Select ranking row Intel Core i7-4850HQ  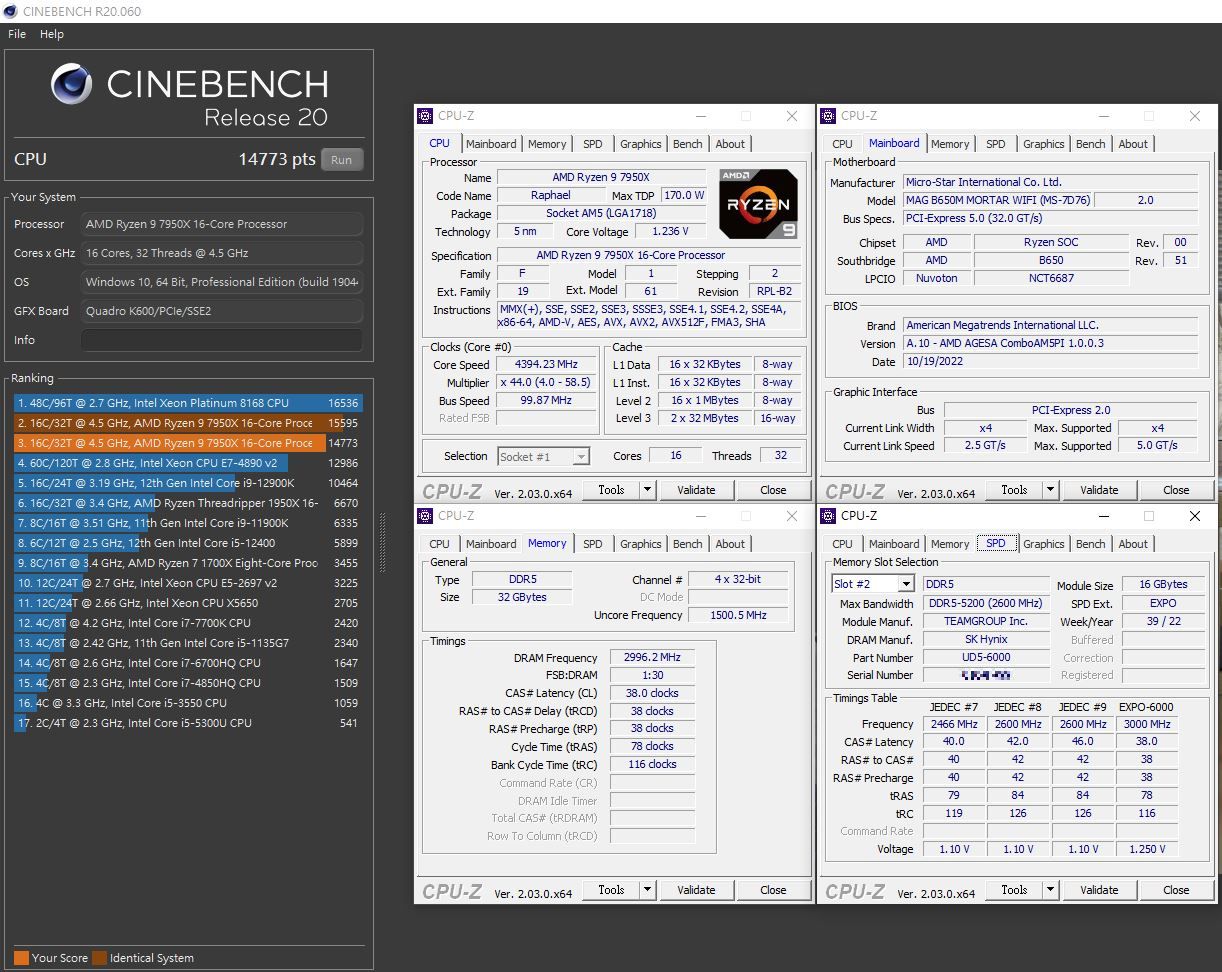pyautogui.click(x=188, y=683)
